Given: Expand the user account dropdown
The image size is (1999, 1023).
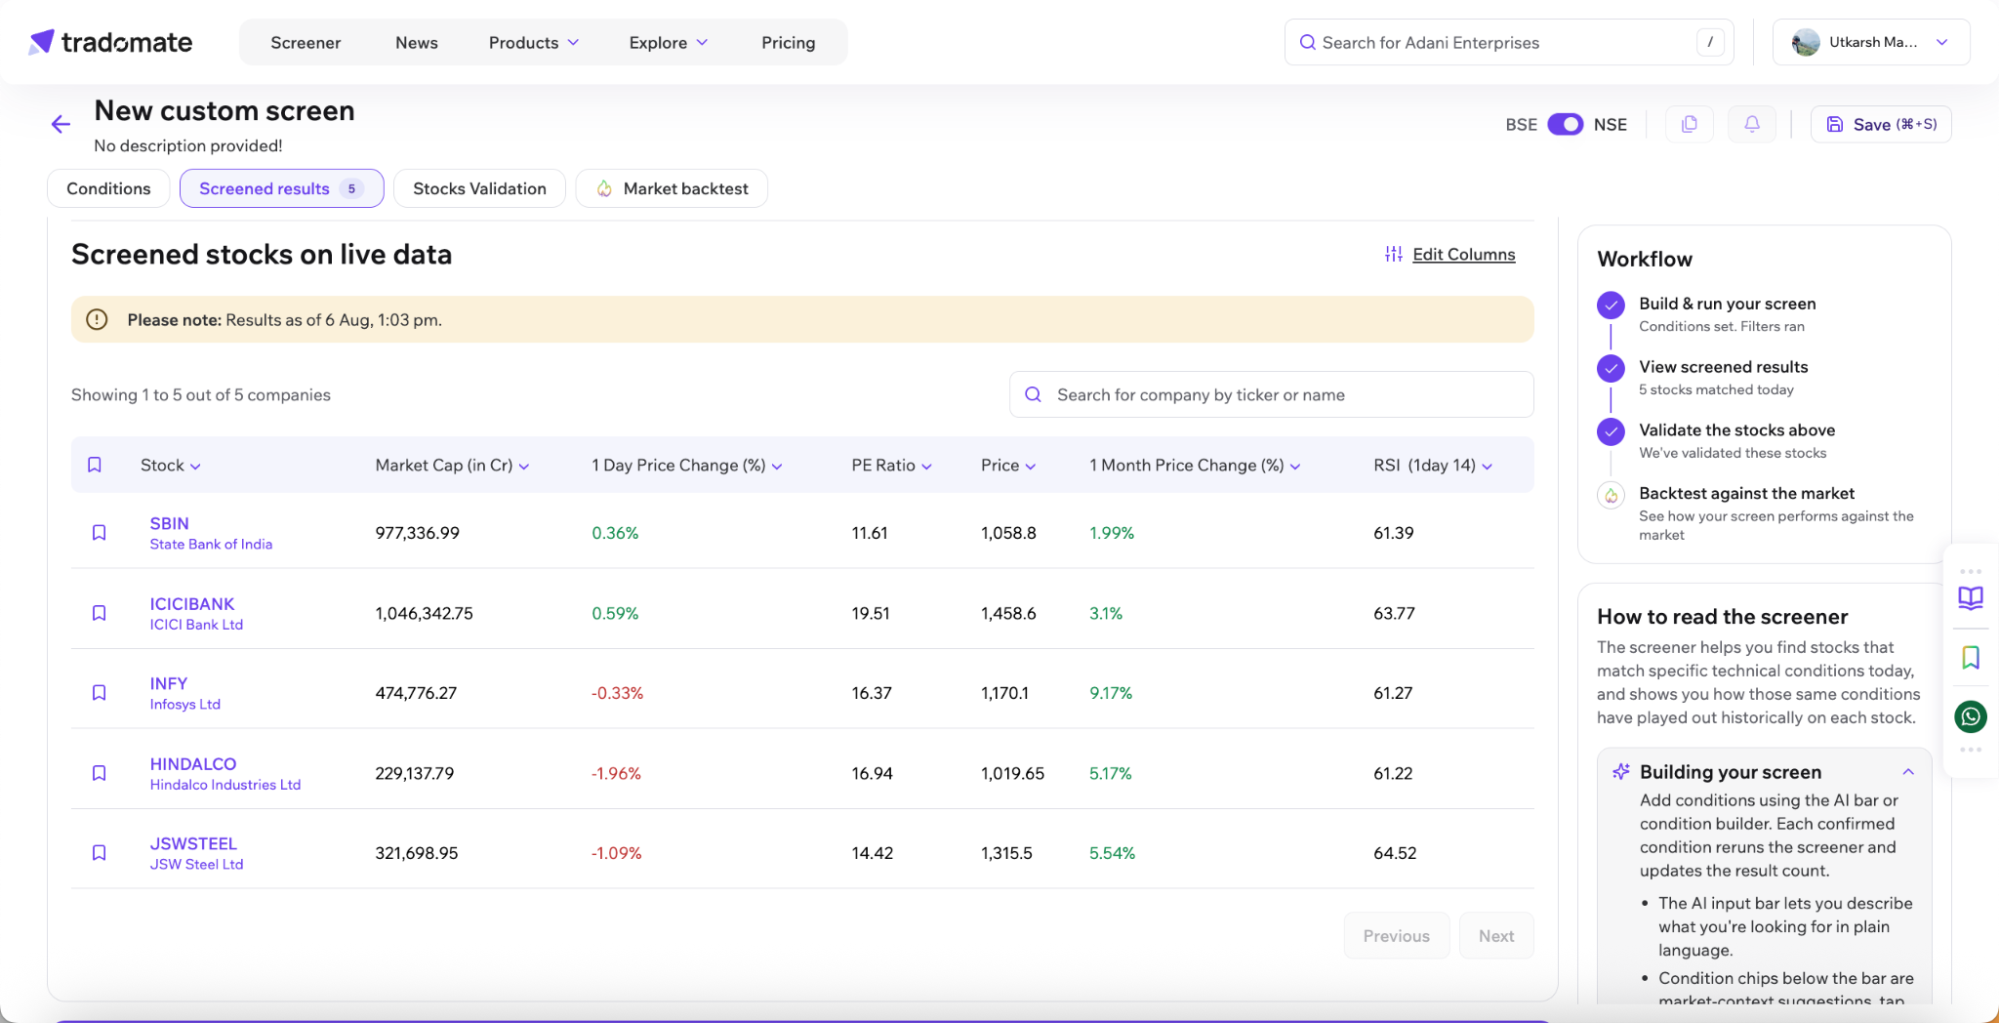Looking at the screenshot, I should pos(1941,43).
